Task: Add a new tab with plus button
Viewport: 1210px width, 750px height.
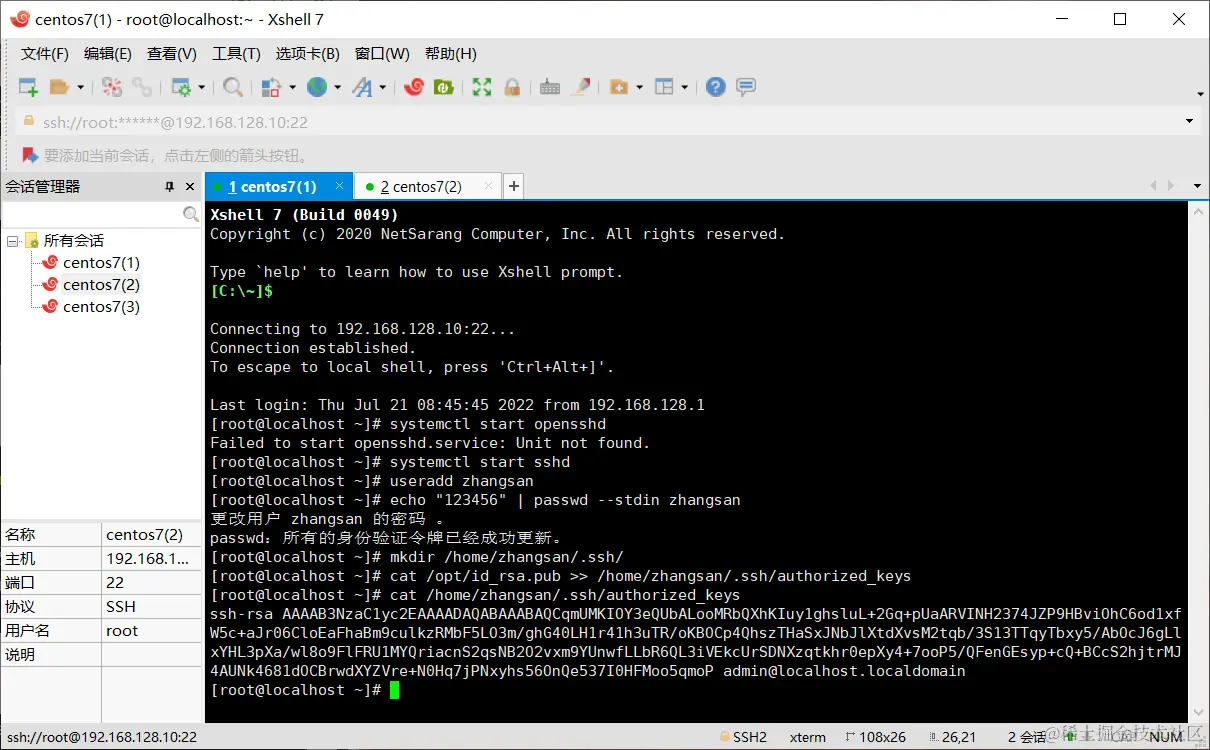Action: [513, 186]
